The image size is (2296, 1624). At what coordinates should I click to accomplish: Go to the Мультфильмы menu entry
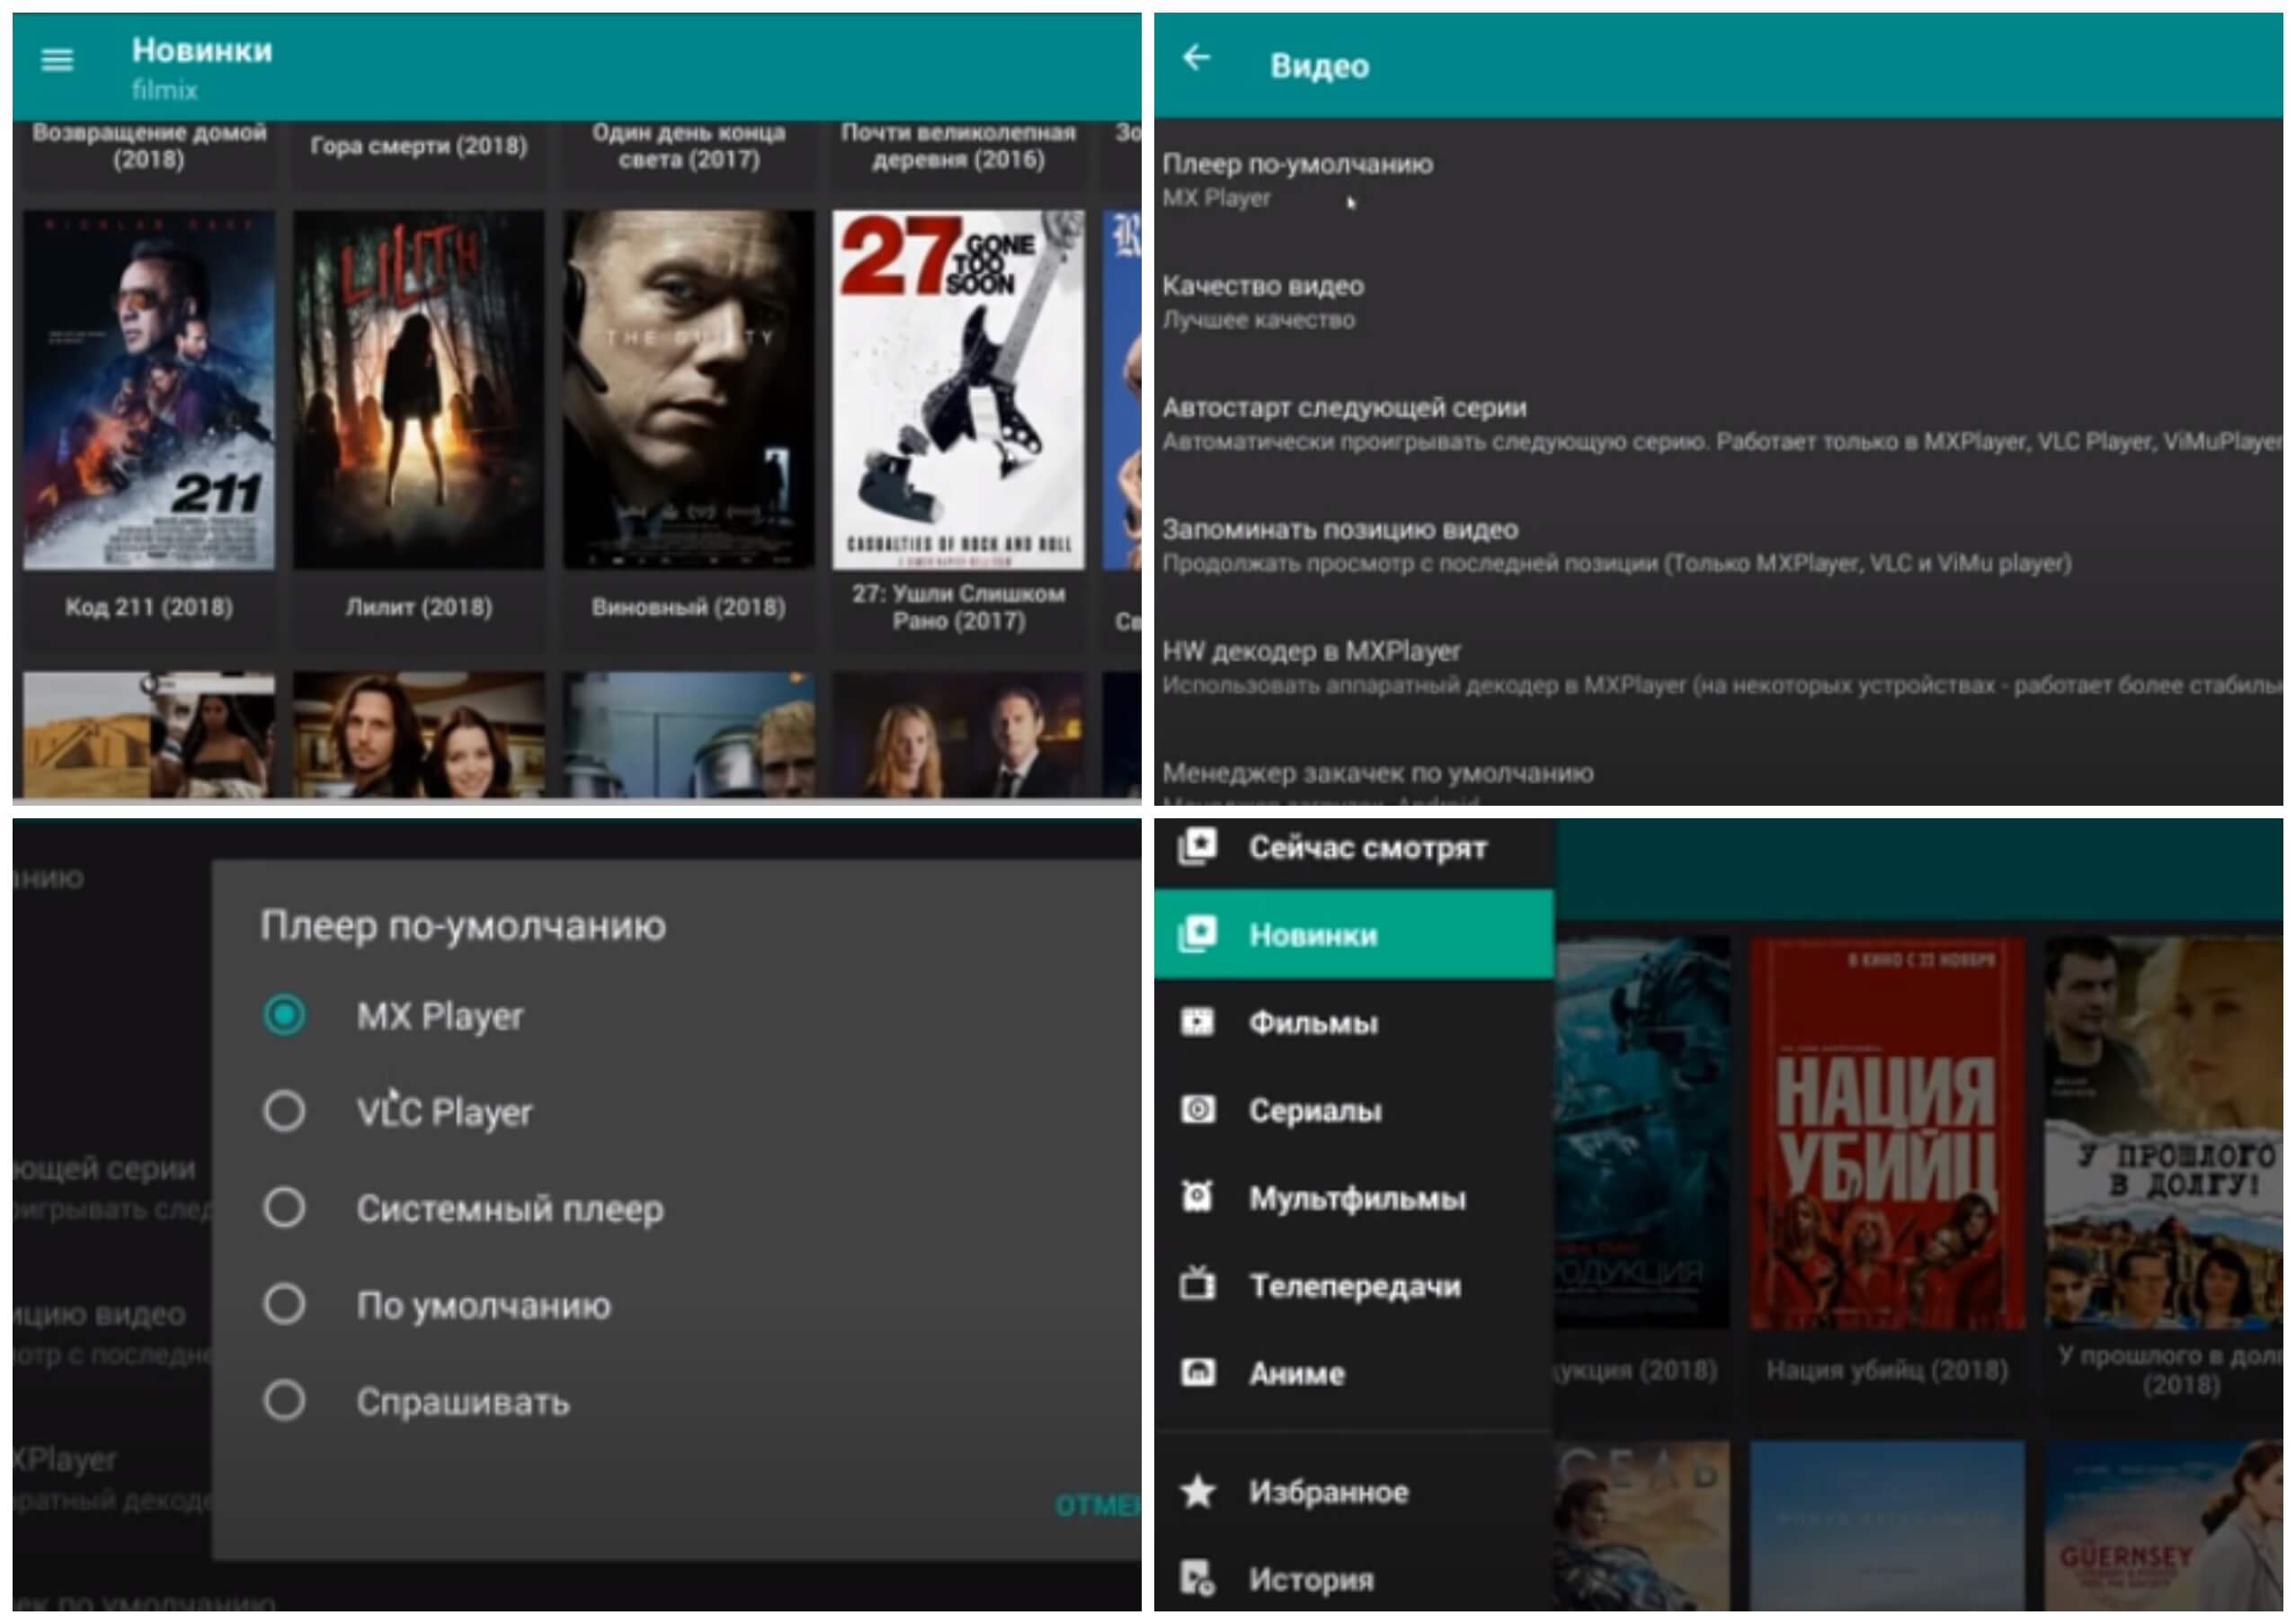[x=1354, y=1198]
